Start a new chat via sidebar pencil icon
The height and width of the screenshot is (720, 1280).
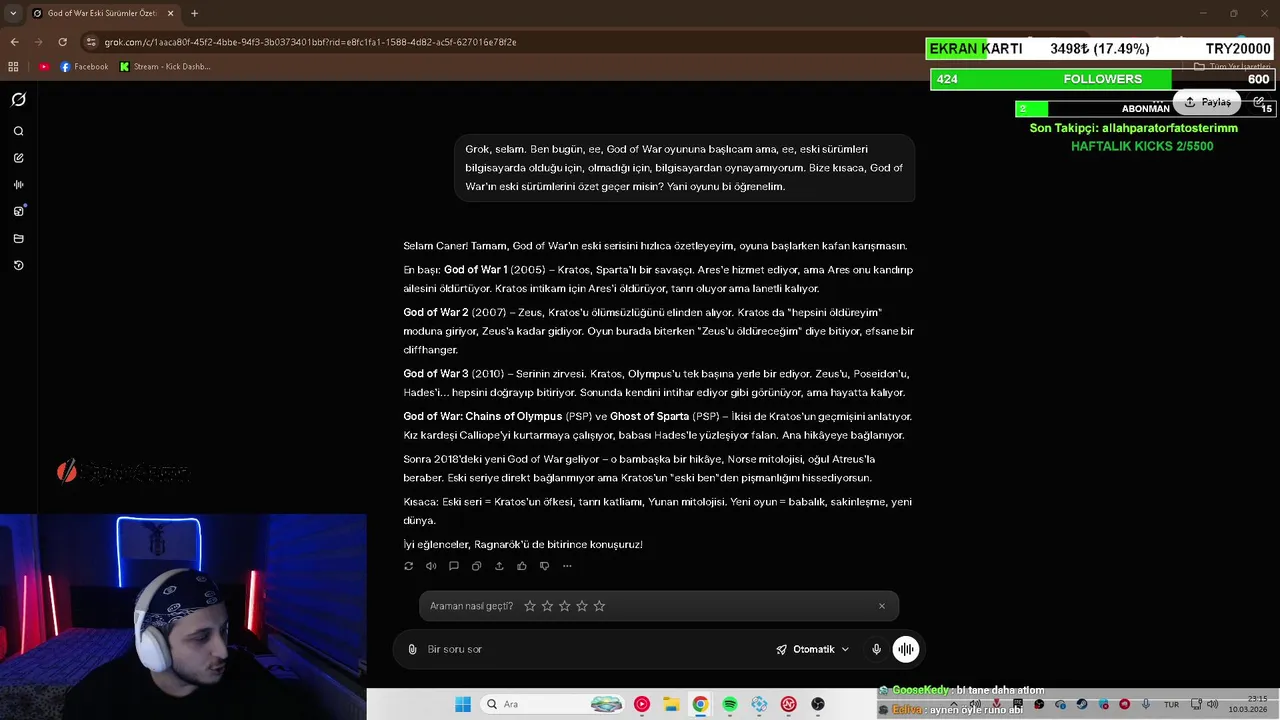click(x=18, y=158)
